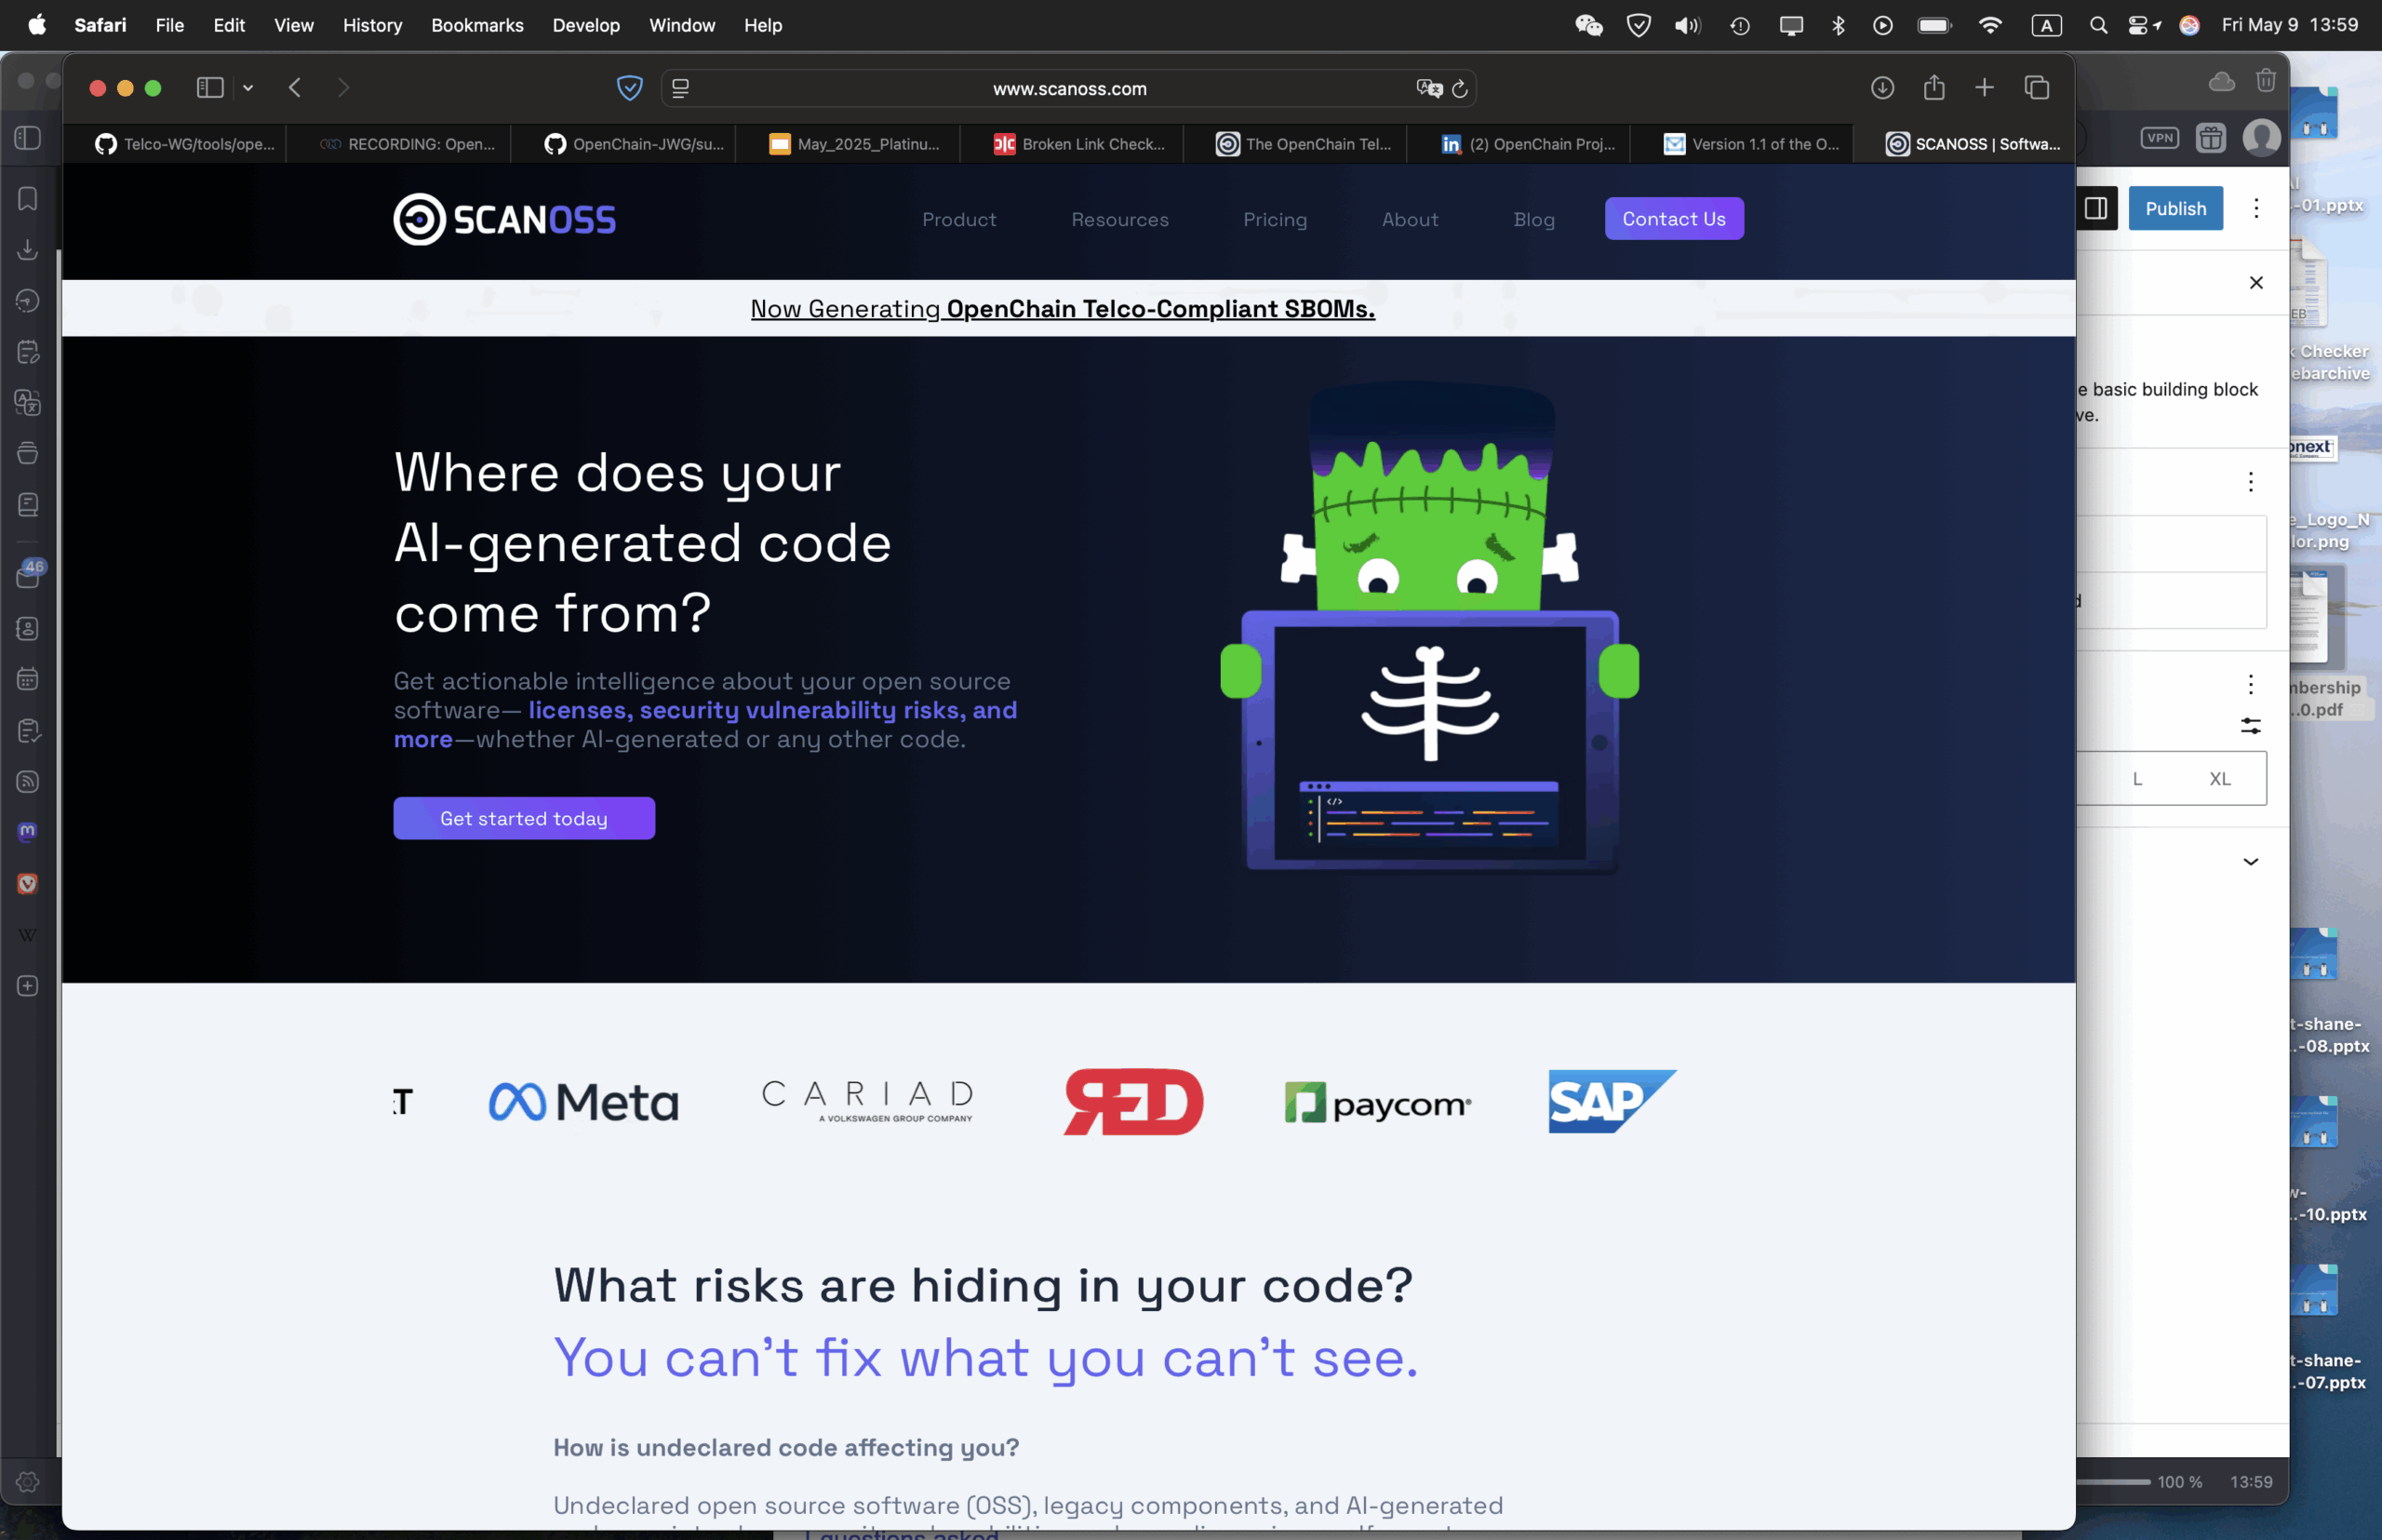Click Get started today button

[x=523, y=818]
